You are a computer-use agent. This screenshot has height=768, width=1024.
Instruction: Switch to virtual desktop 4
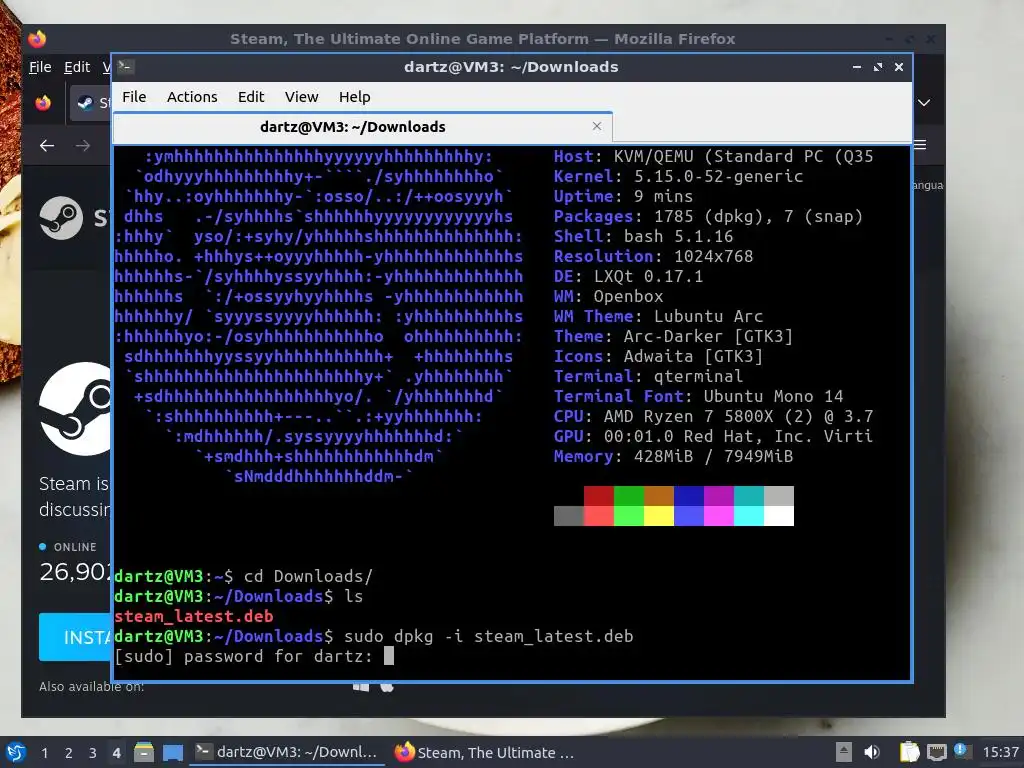[116, 753]
